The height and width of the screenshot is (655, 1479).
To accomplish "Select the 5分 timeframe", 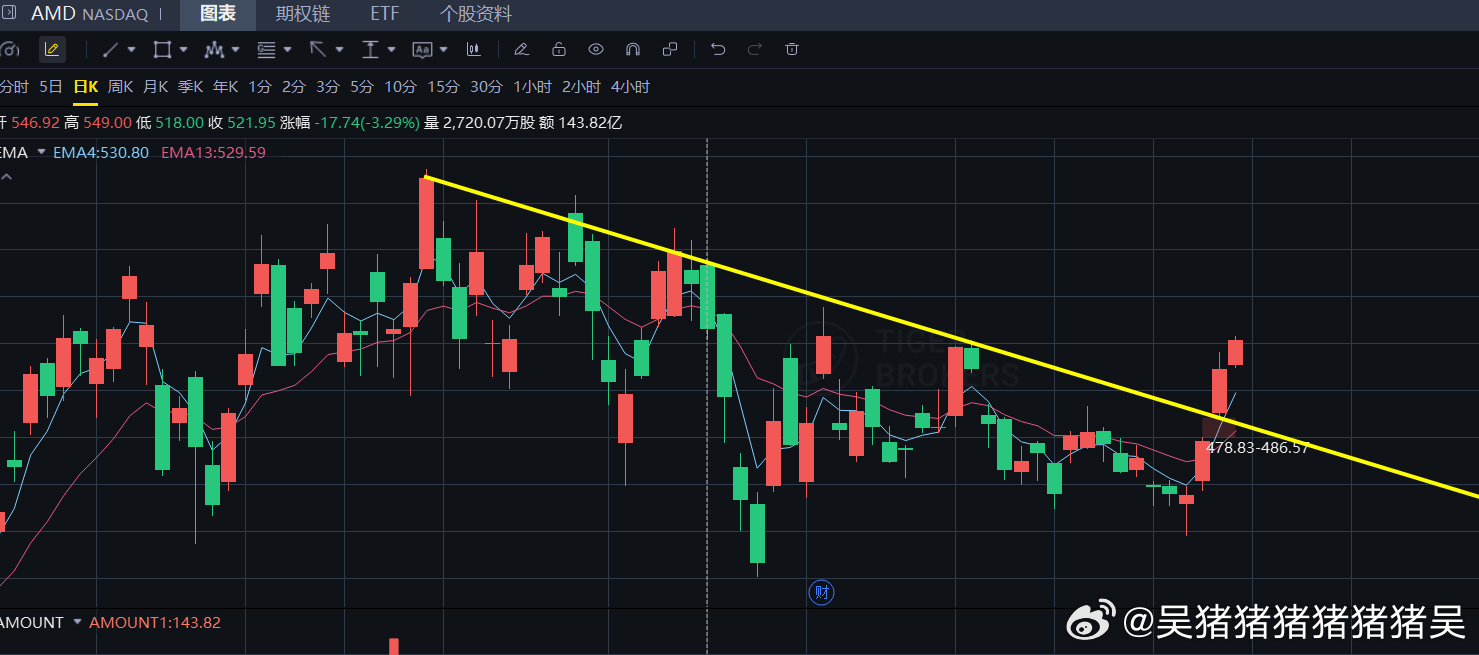I will click(x=362, y=87).
